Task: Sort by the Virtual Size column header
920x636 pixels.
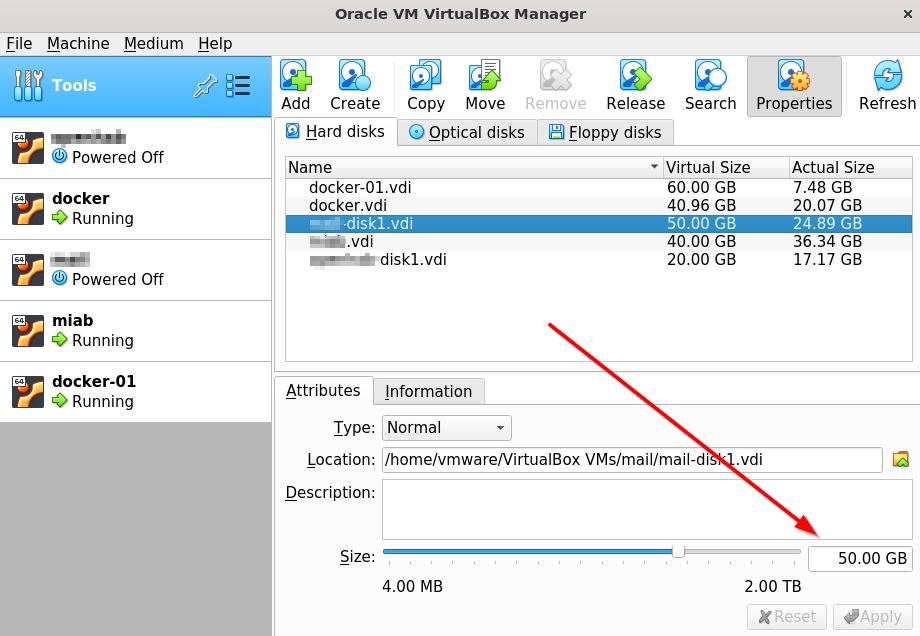Action: [726, 167]
